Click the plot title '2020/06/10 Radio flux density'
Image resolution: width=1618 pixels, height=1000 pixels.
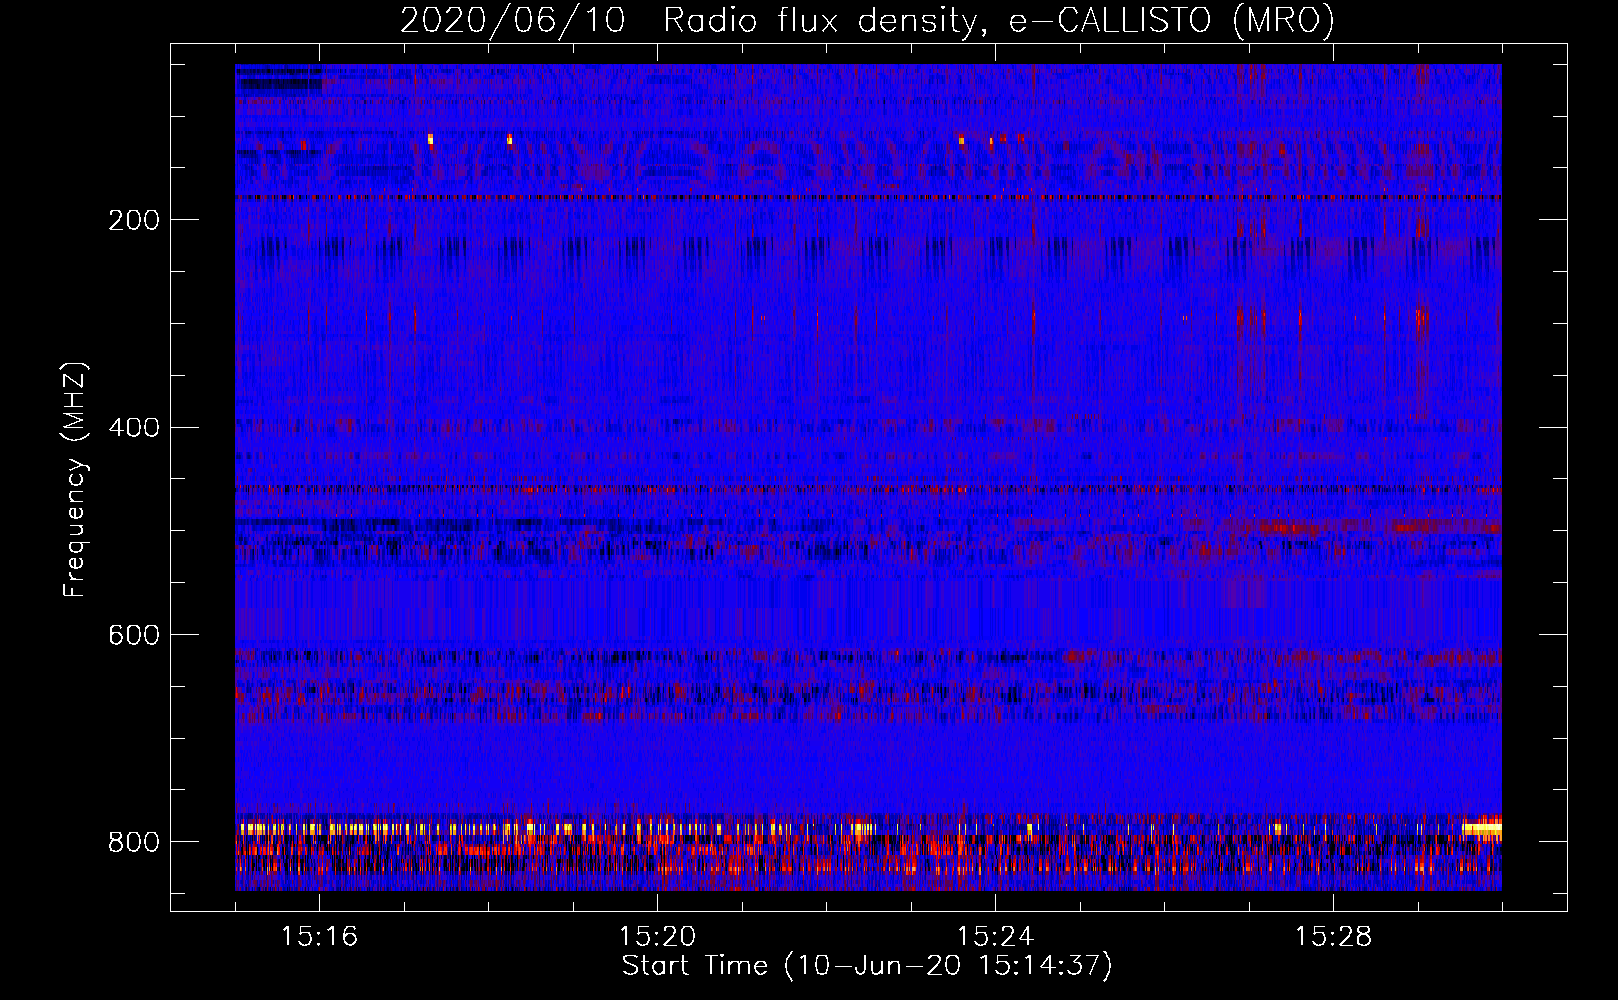[867, 21]
